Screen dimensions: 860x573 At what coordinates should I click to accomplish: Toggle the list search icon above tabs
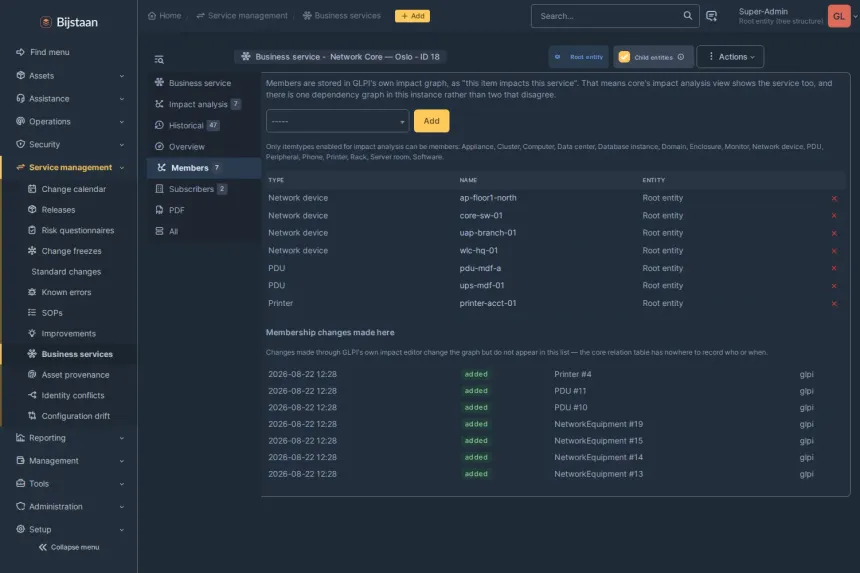159,59
